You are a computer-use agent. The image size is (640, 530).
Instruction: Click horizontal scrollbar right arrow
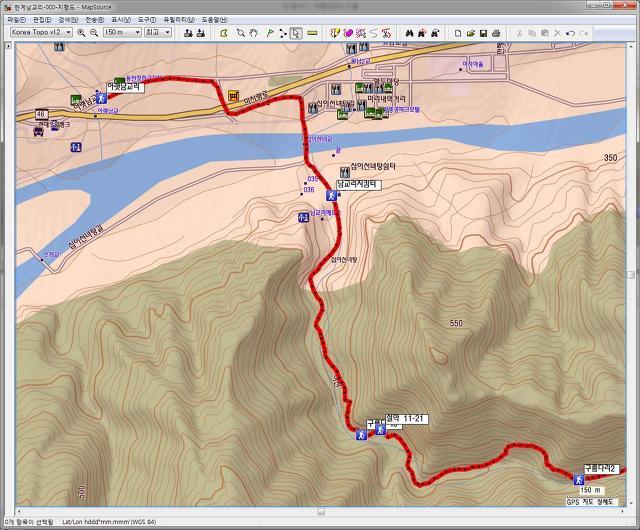coord(622,512)
